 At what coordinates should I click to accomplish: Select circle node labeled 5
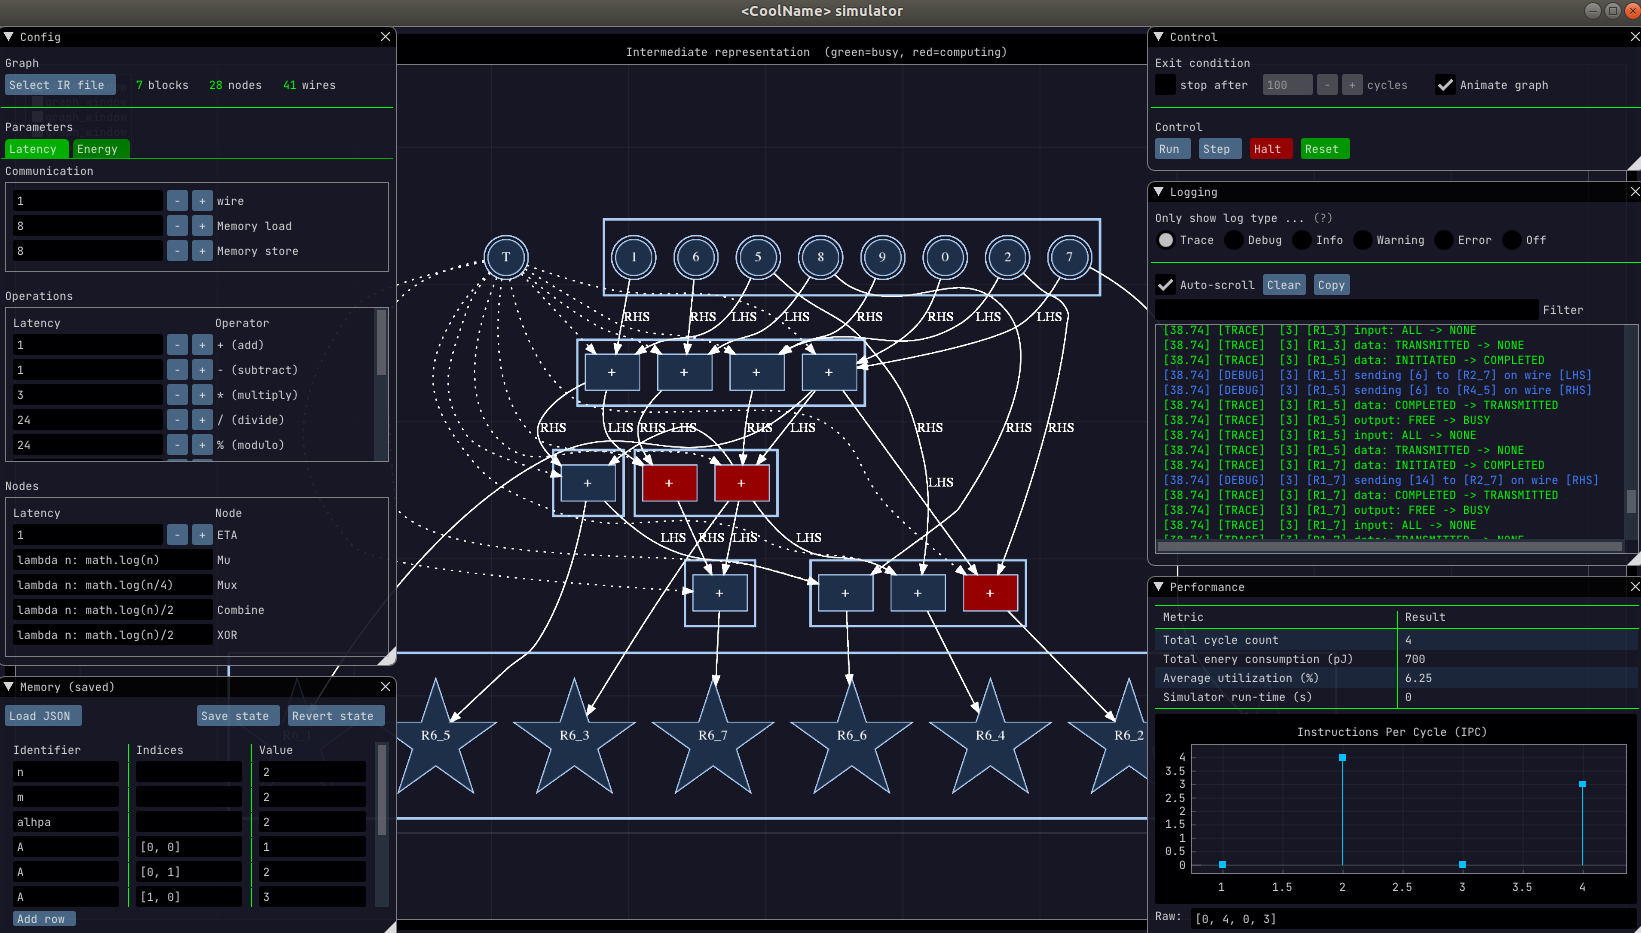click(758, 257)
